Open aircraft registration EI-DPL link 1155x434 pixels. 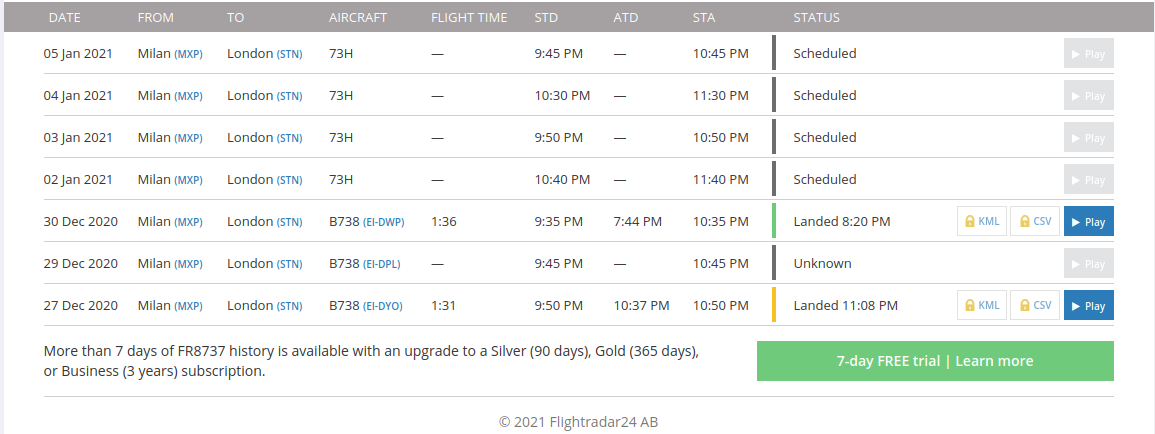coord(383,264)
